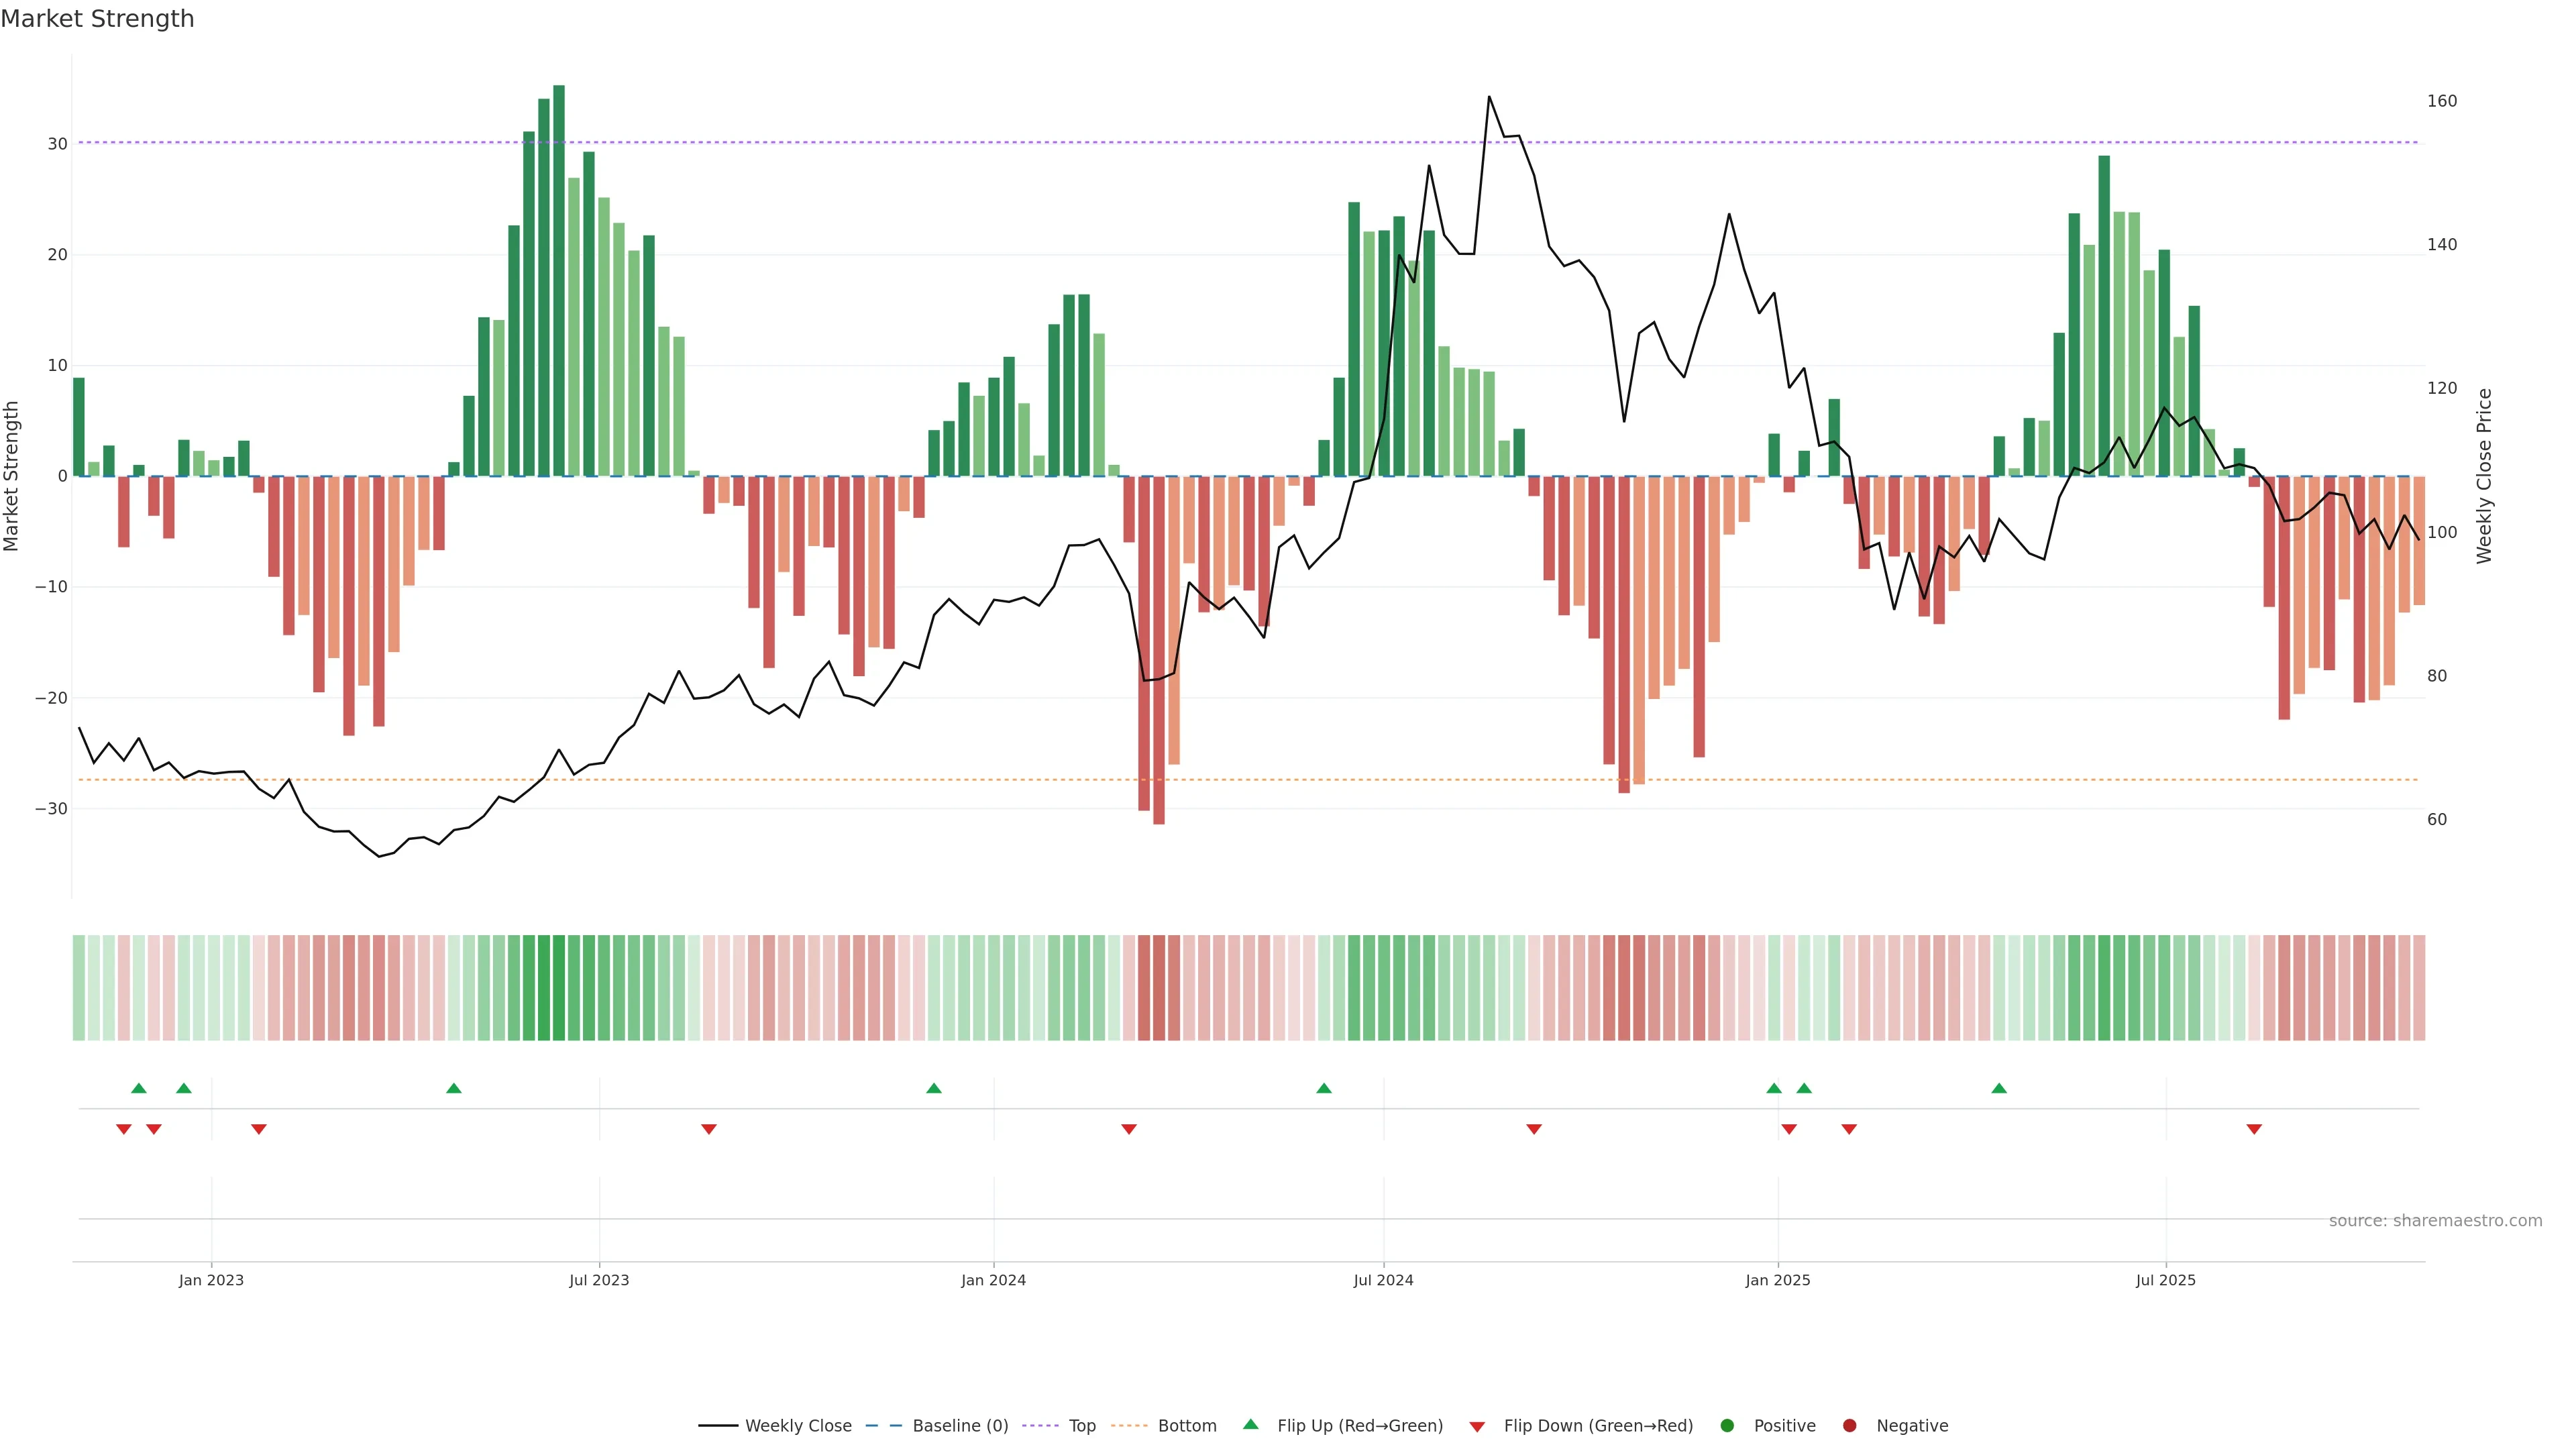This screenshot has height=1449, width=2576.
Task: Click the Weekly Close Price axis title
Action: tap(2485, 476)
